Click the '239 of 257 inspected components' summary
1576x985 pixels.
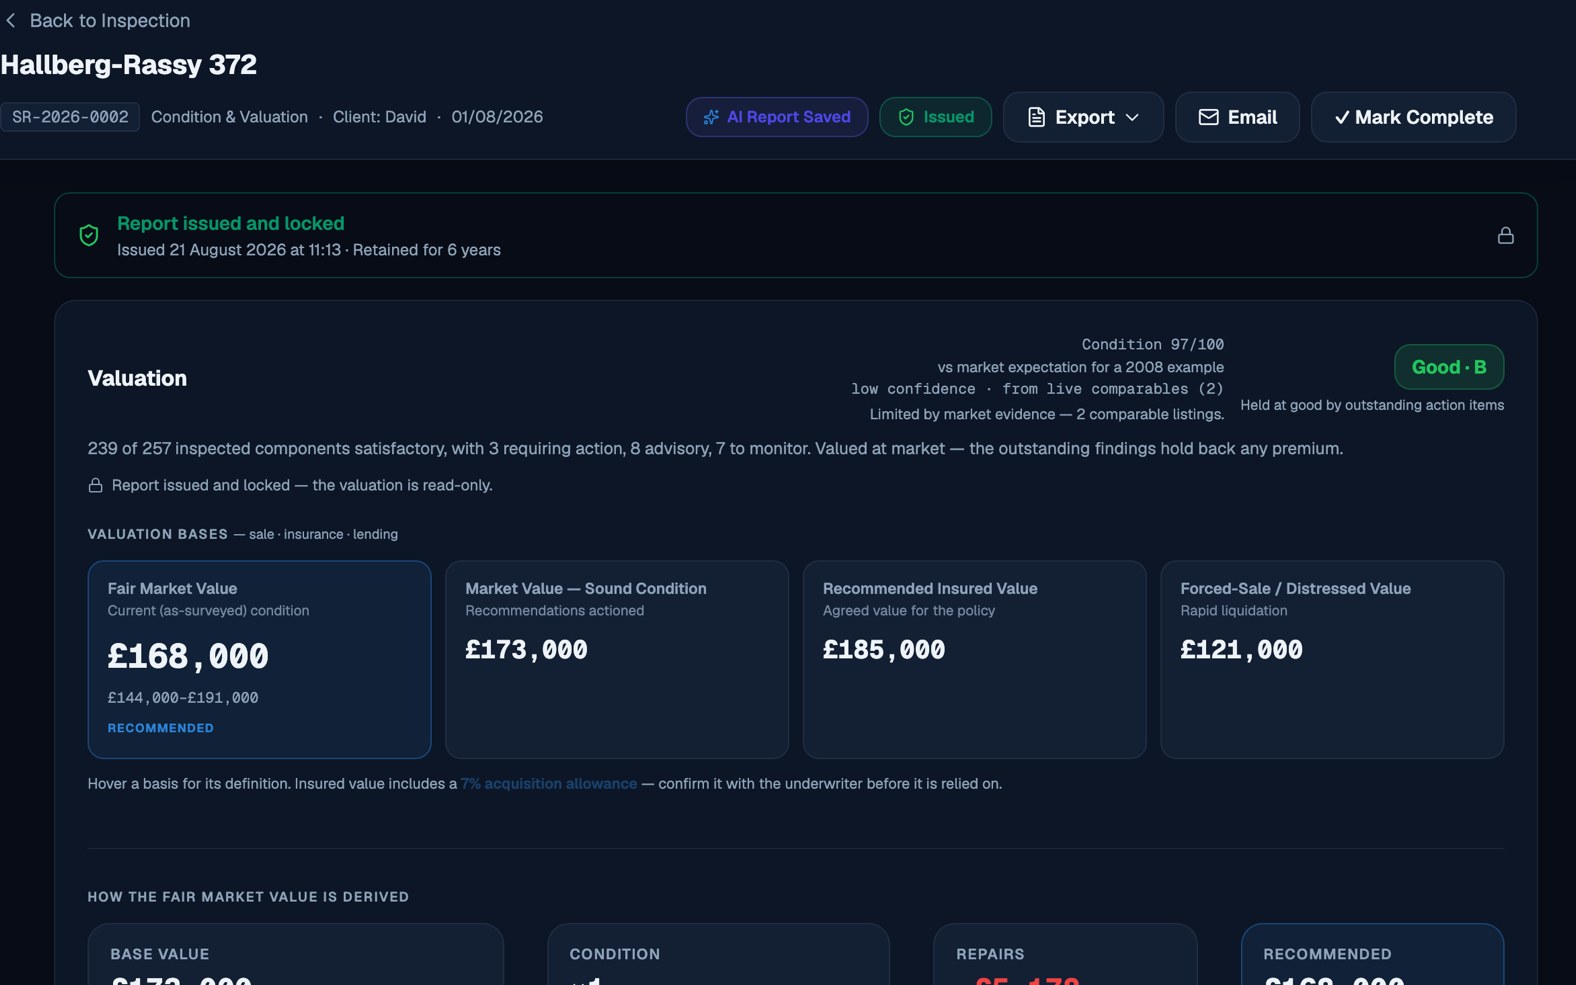pos(715,449)
